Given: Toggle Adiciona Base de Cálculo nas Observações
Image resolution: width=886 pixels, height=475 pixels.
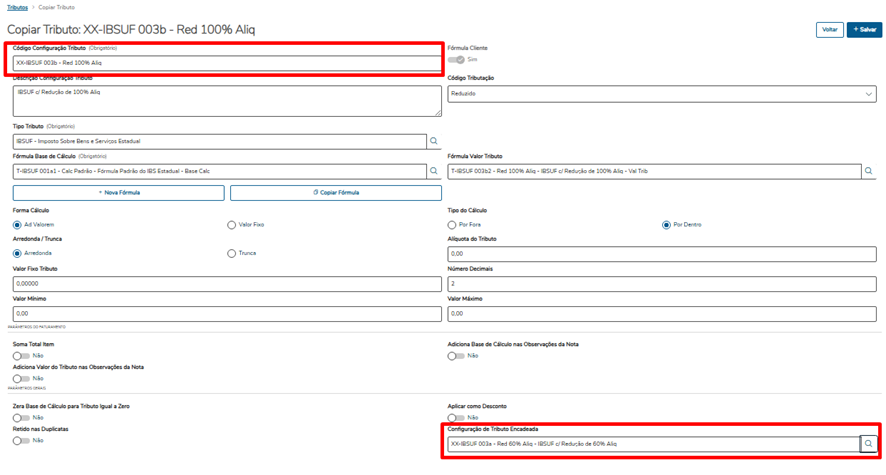Looking at the screenshot, I should point(456,356).
